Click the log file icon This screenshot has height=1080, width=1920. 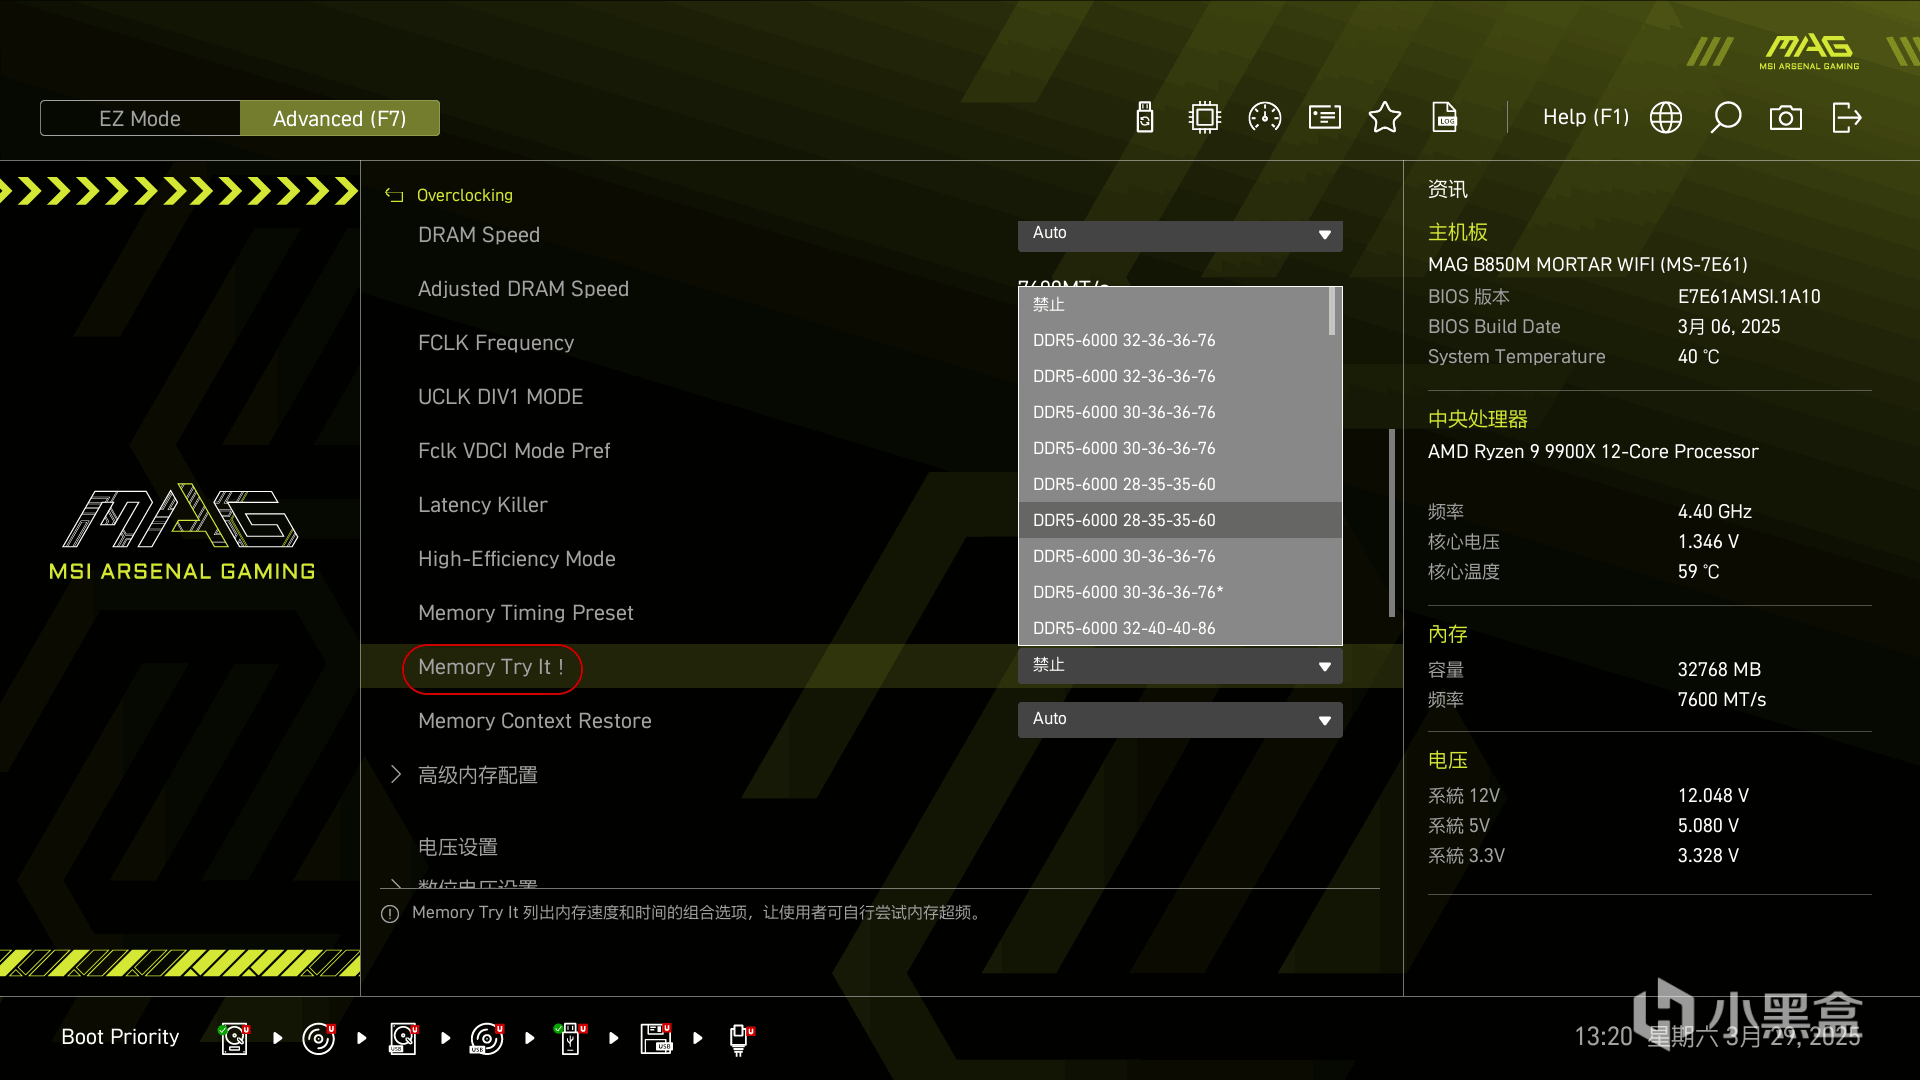(1445, 118)
